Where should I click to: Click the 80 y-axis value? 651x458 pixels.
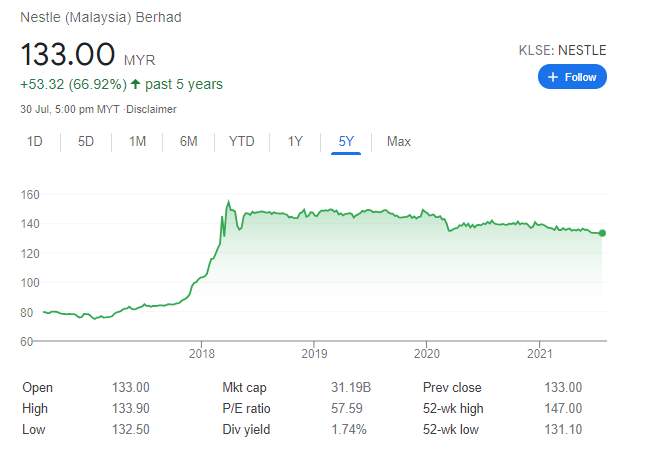coord(27,312)
